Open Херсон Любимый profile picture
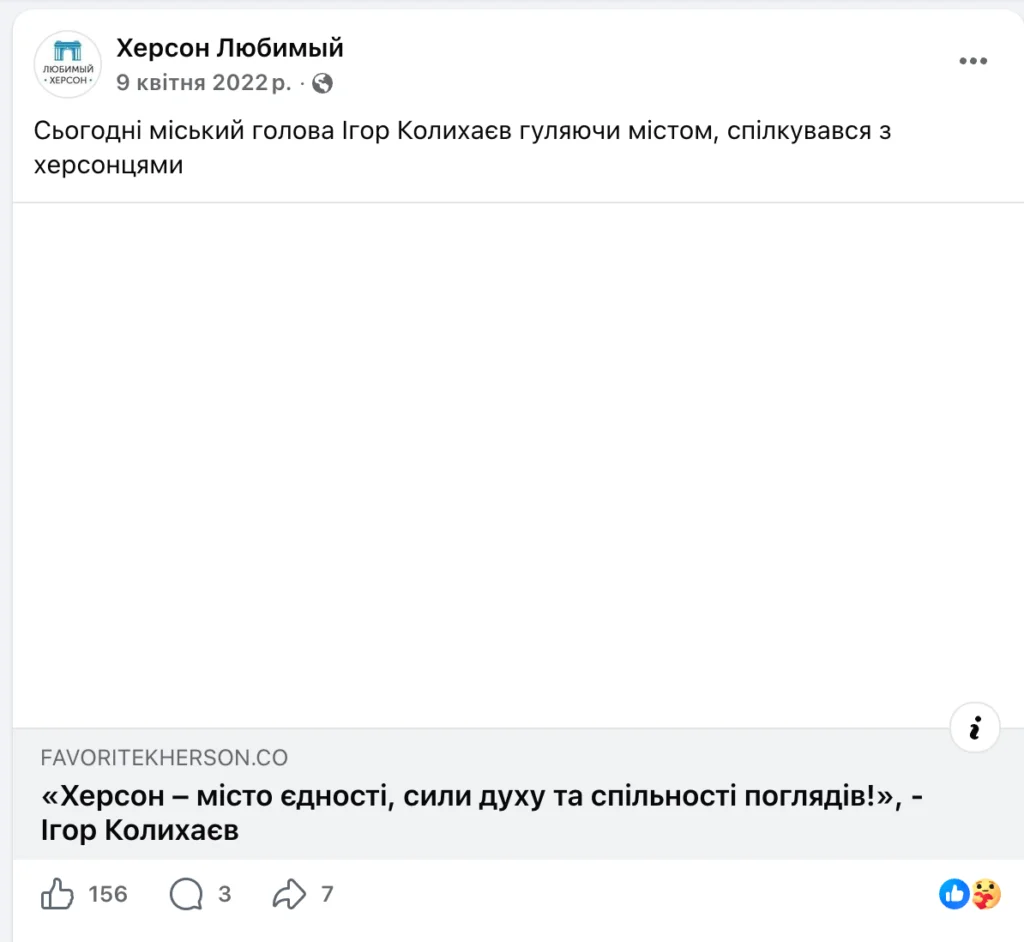The image size is (1024, 942). (x=68, y=65)
